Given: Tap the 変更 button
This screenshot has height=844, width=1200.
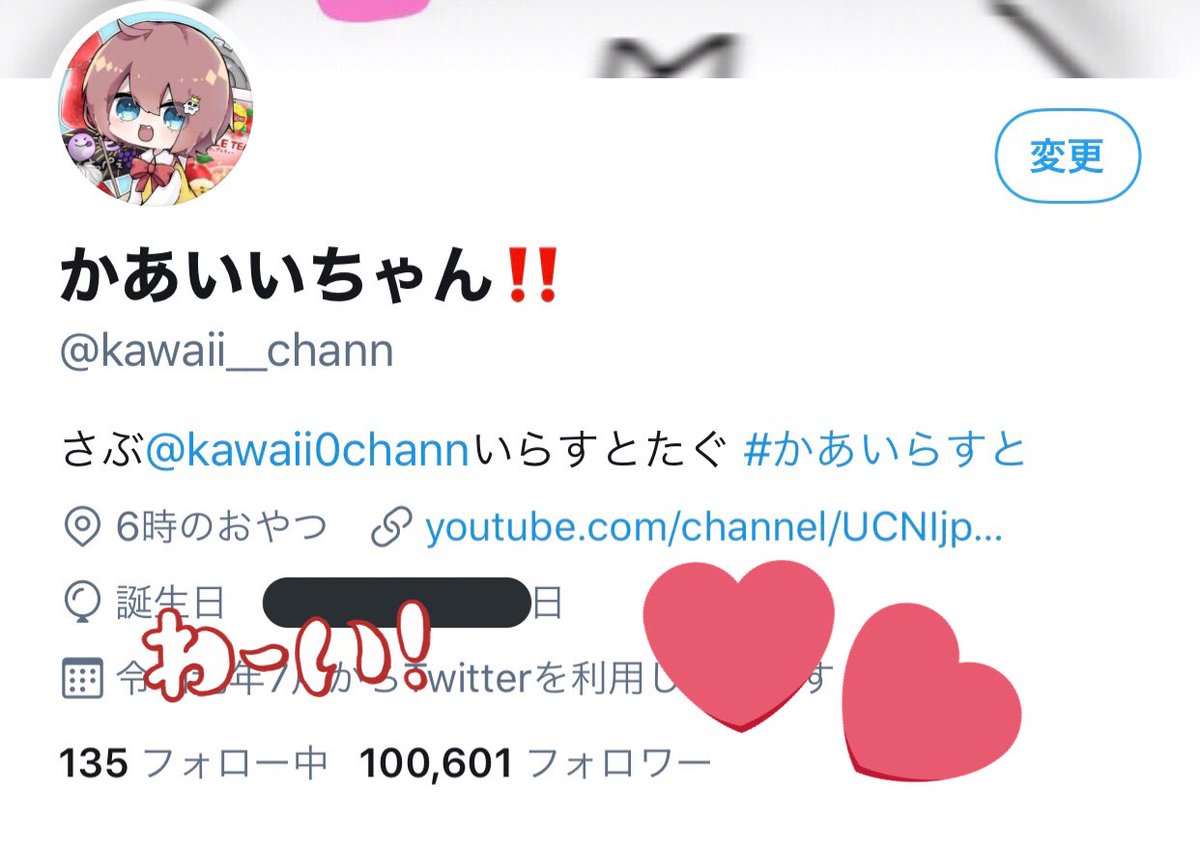Looking at the screenshot, I should [x=1067, y=156].
